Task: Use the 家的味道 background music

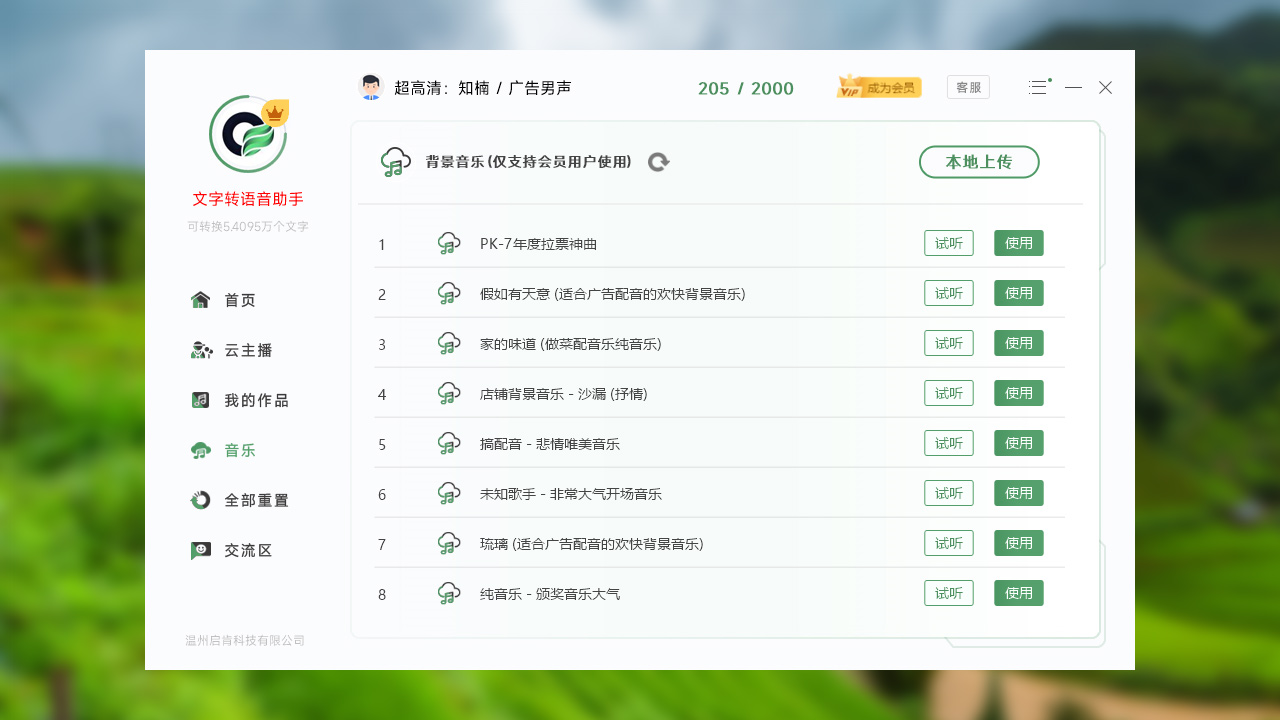Action: pos(1018,342)
